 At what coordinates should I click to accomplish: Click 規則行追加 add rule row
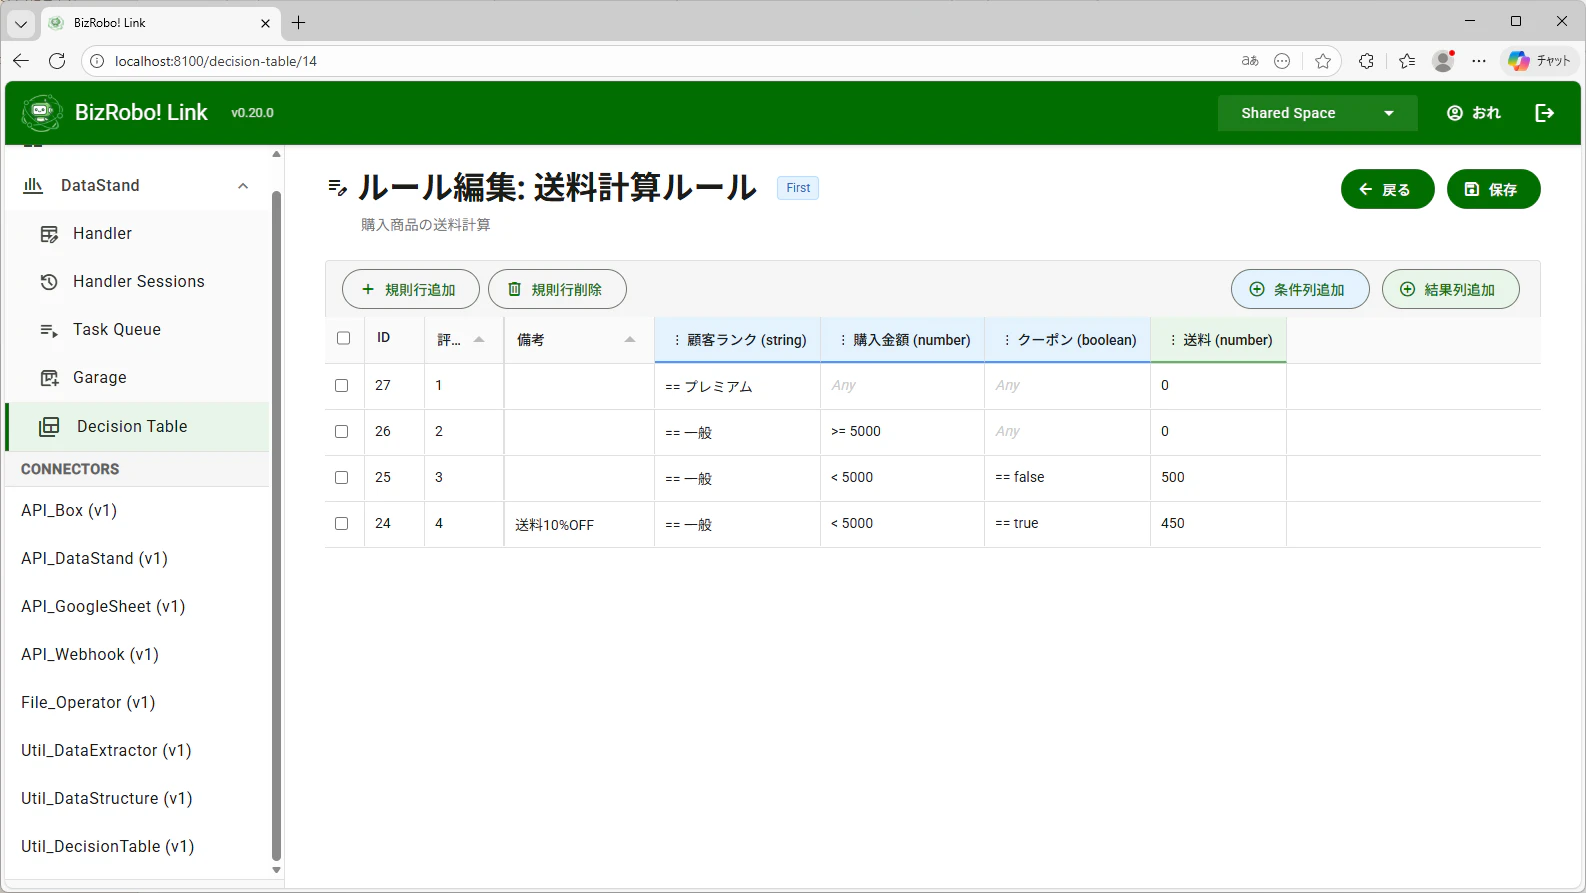pyautogui.click(x=410, y=289)
